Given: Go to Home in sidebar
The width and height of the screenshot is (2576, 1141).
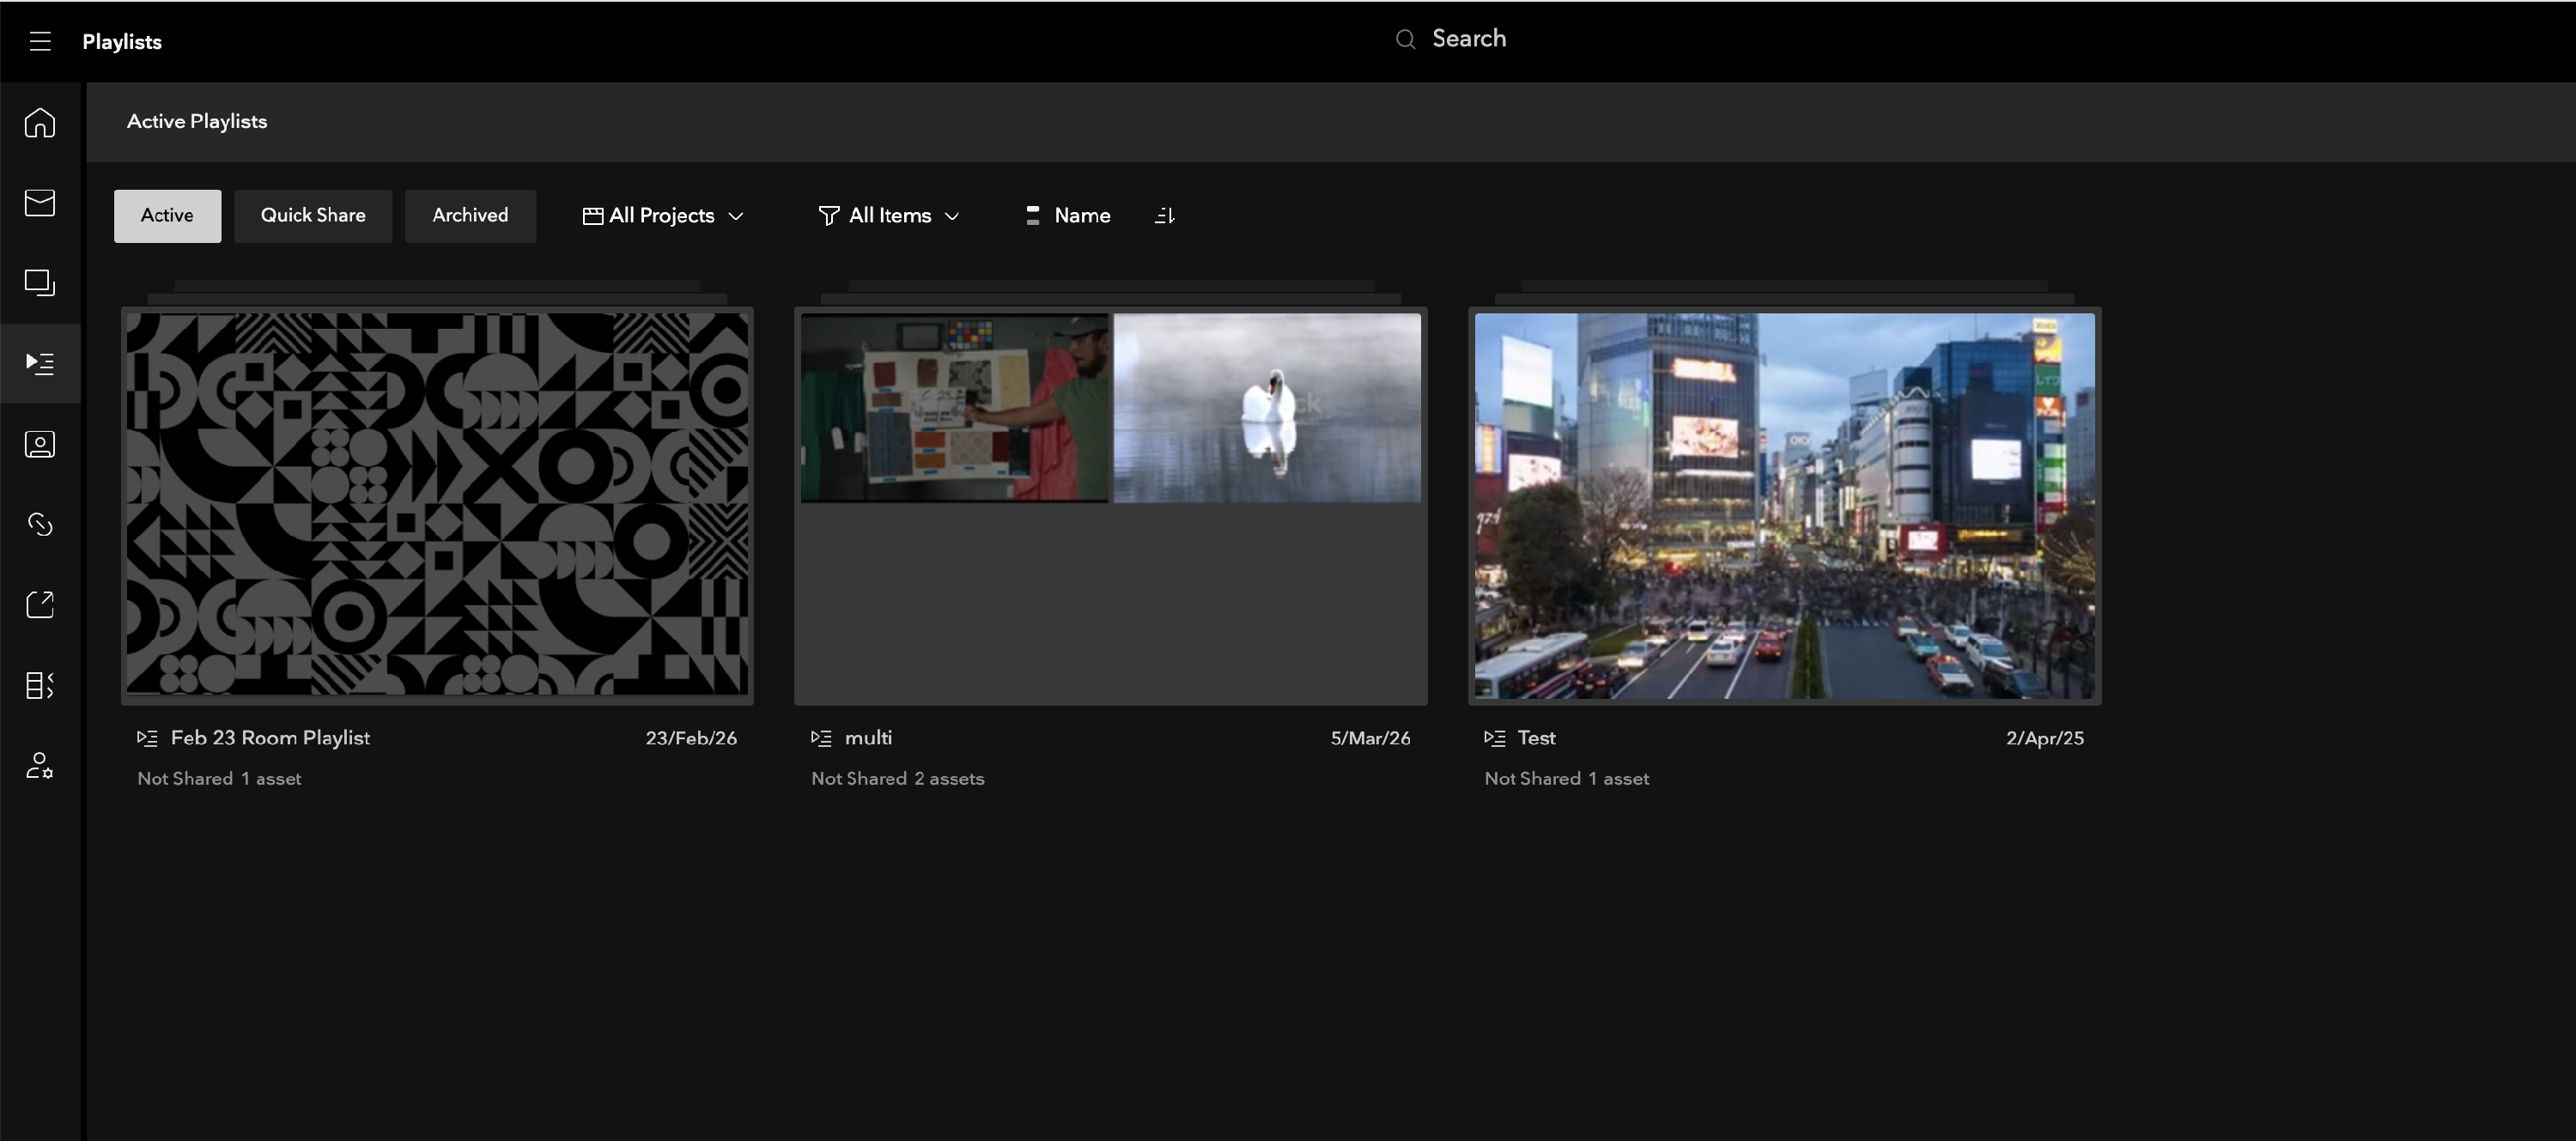Looking at the screenshot, I should click(x=40, y=123).
